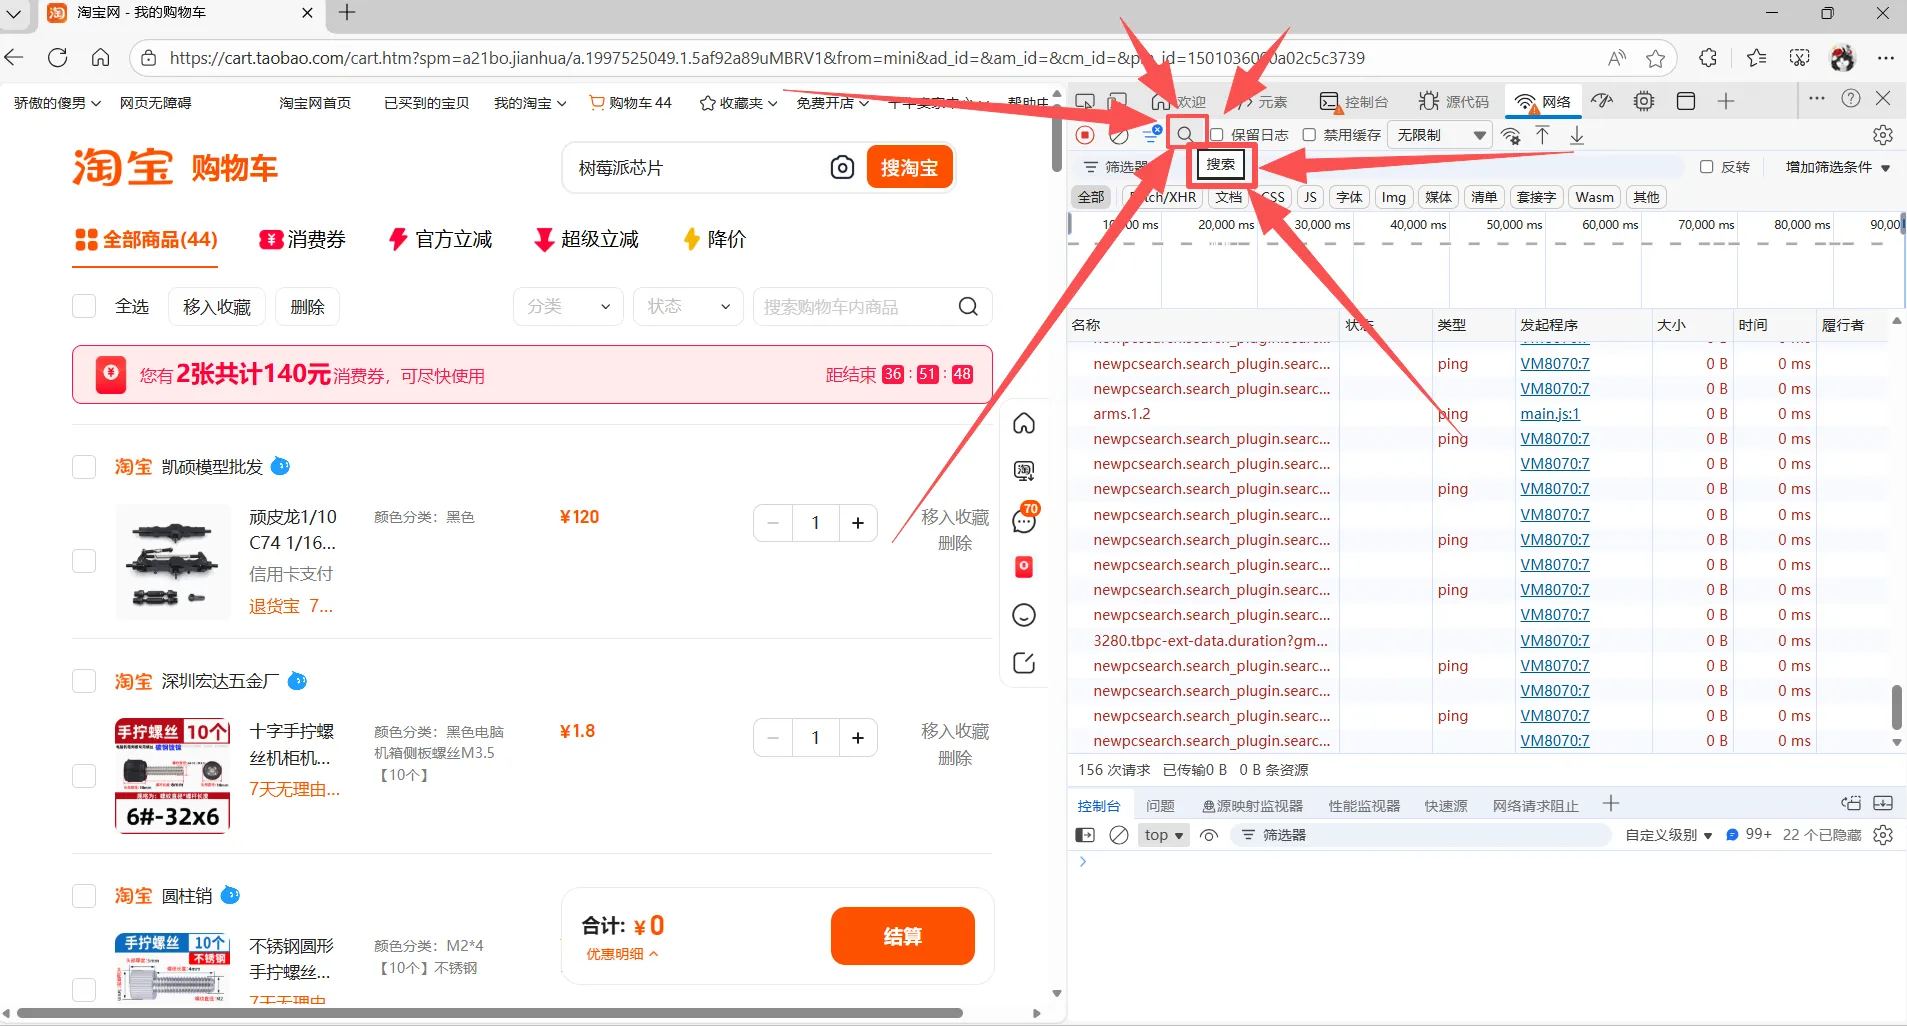The width and height of the screenshot is (1907, 1026).
Task: Open the Memory panel chip icon
Action: pos(1644,101)
